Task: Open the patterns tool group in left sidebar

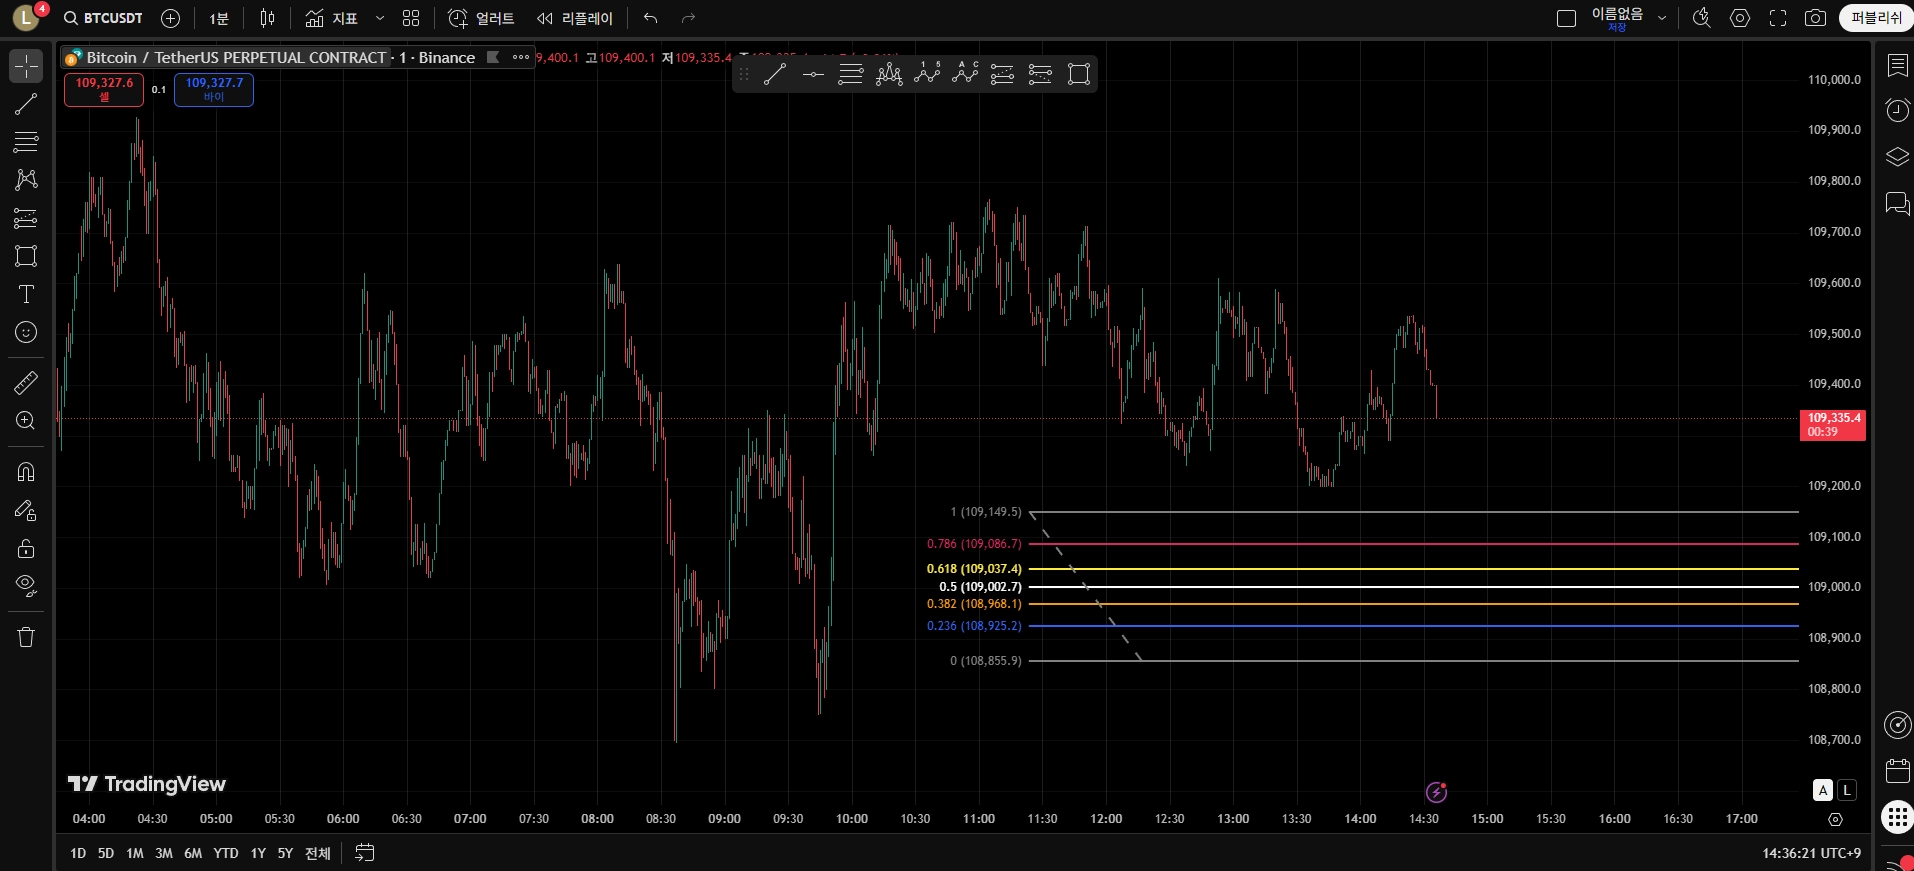Action: 26,180
